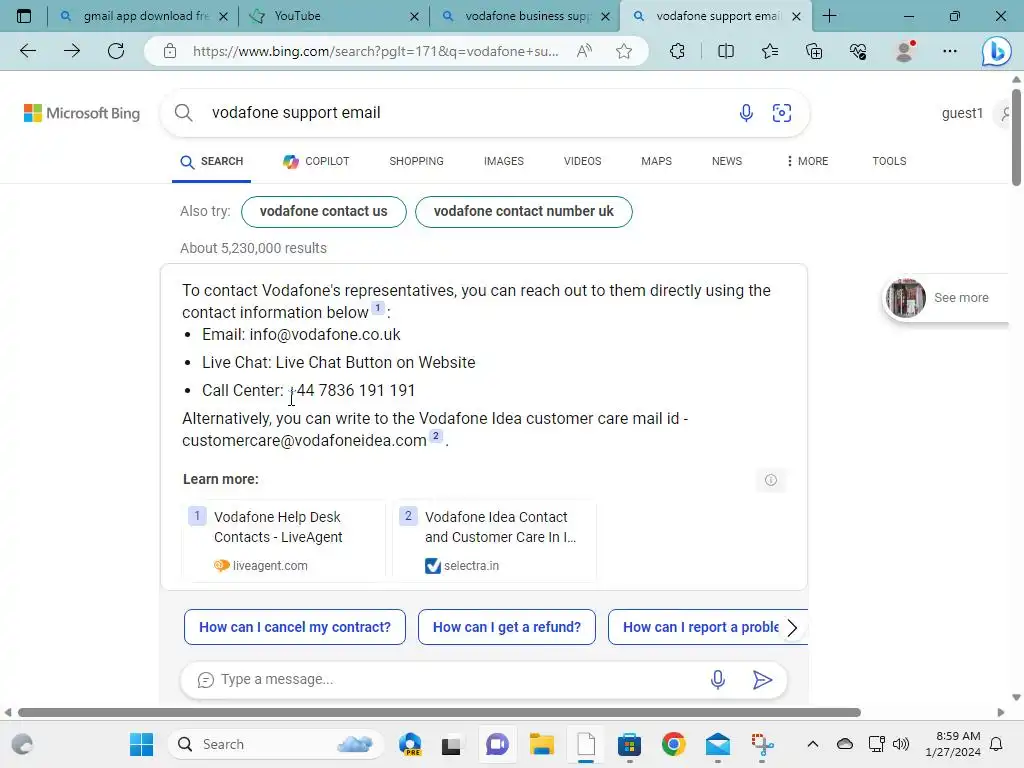Open the TOOLS search options
This screenshot has height=768, width=1024.
coord(889,161)
